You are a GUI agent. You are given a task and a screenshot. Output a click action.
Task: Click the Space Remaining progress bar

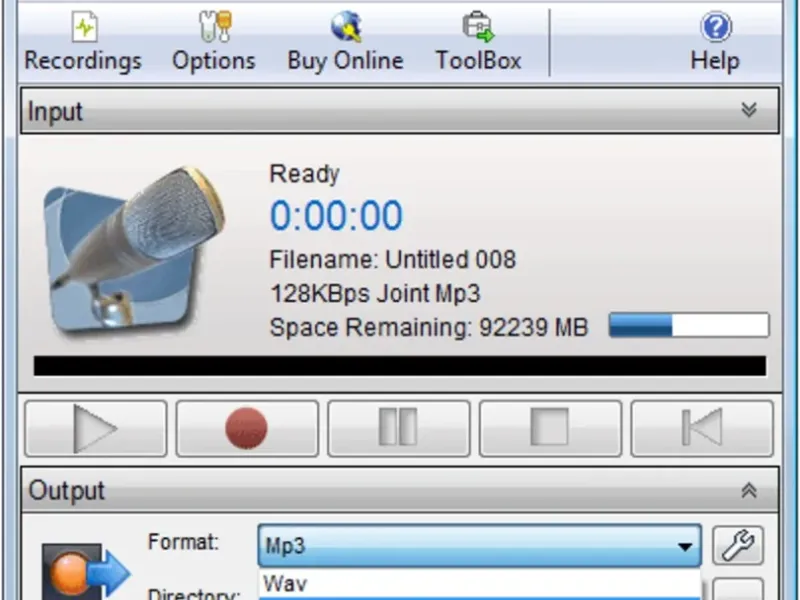point(689,326)
